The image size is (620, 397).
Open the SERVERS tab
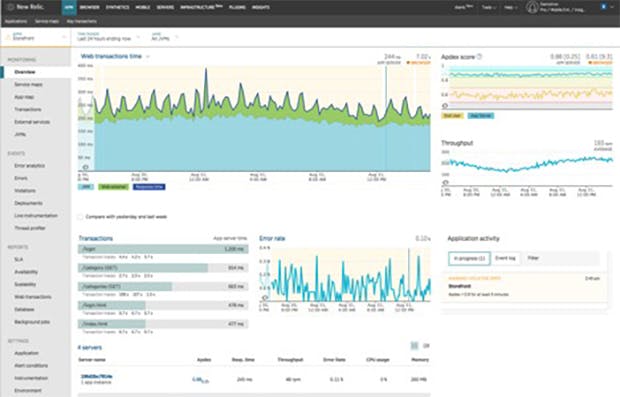point(165,7)
